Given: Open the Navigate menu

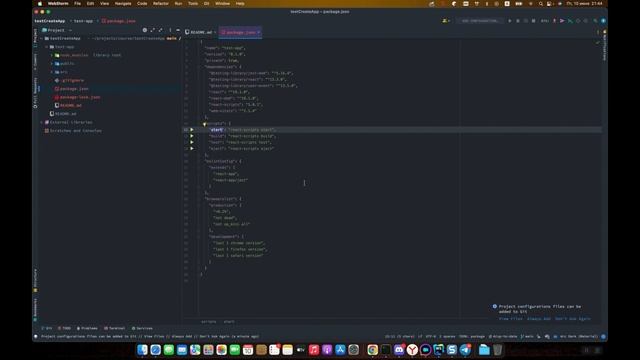Looking at the screenshot, I should coord(123,4).
